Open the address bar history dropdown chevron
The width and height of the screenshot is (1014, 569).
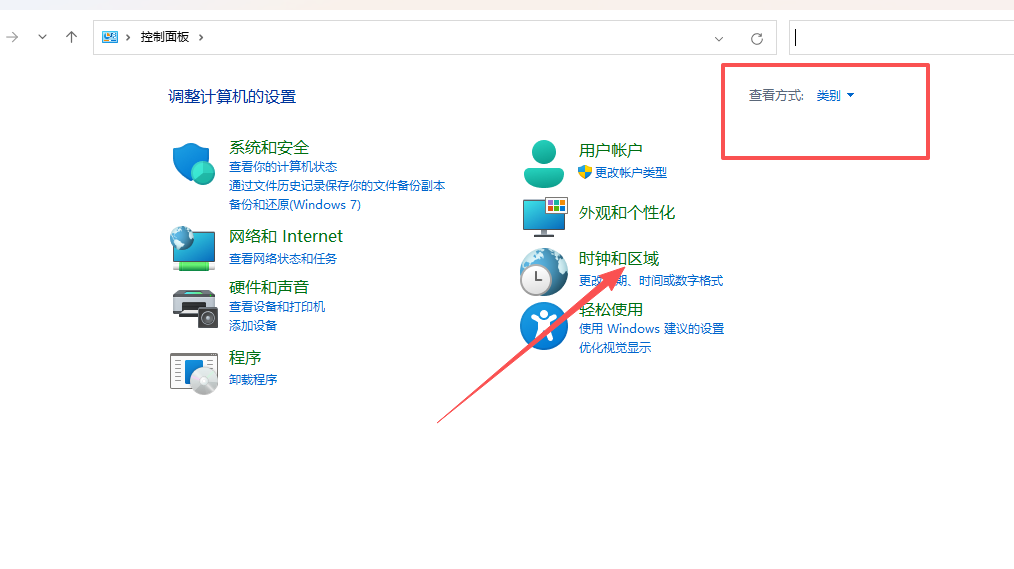point(719,38)
